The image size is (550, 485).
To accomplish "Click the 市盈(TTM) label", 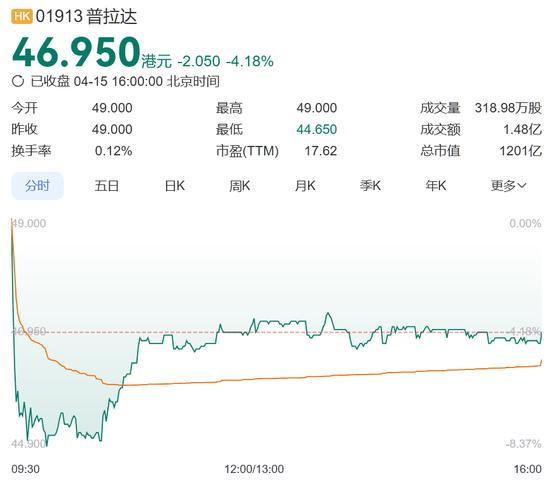I will (247, 151).
